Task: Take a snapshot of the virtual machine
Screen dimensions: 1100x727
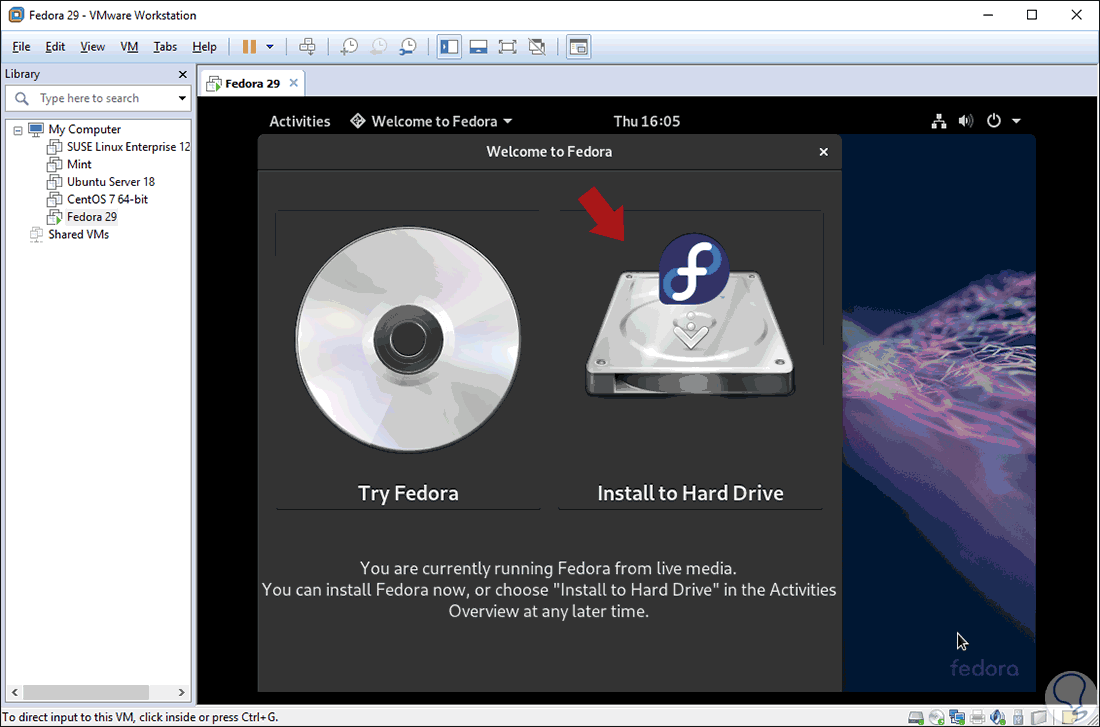Action: tap(349, 46)
